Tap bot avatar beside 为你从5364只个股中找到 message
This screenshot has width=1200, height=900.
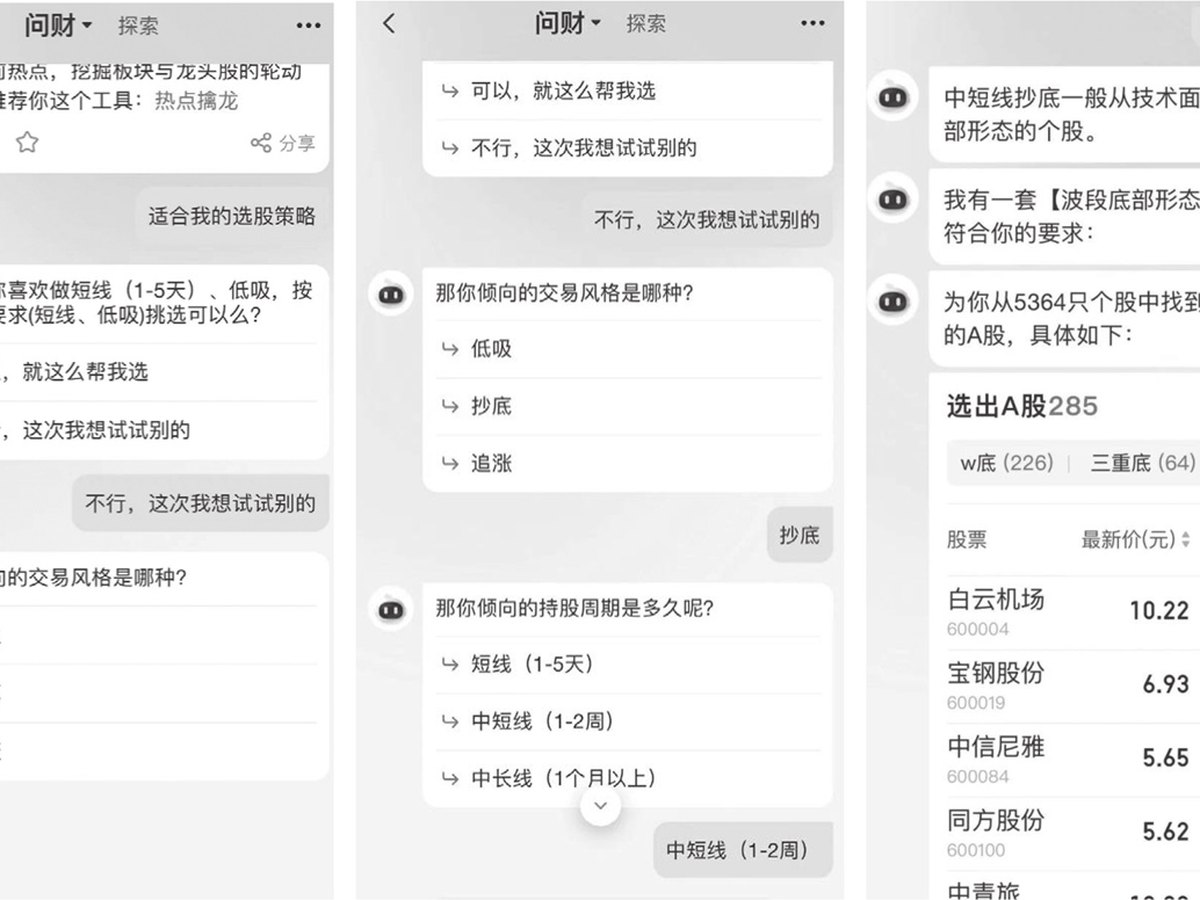tap(892, 300)
